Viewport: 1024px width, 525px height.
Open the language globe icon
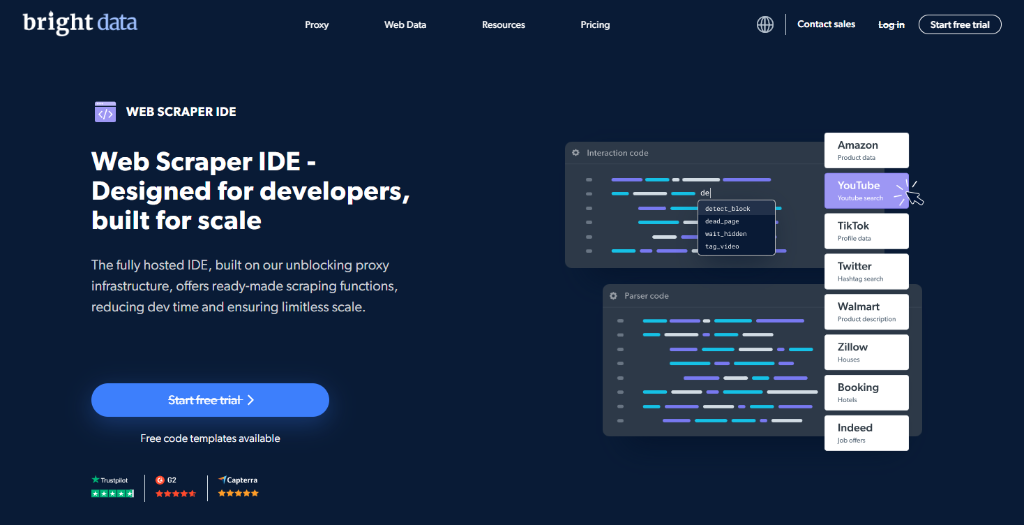765,24
